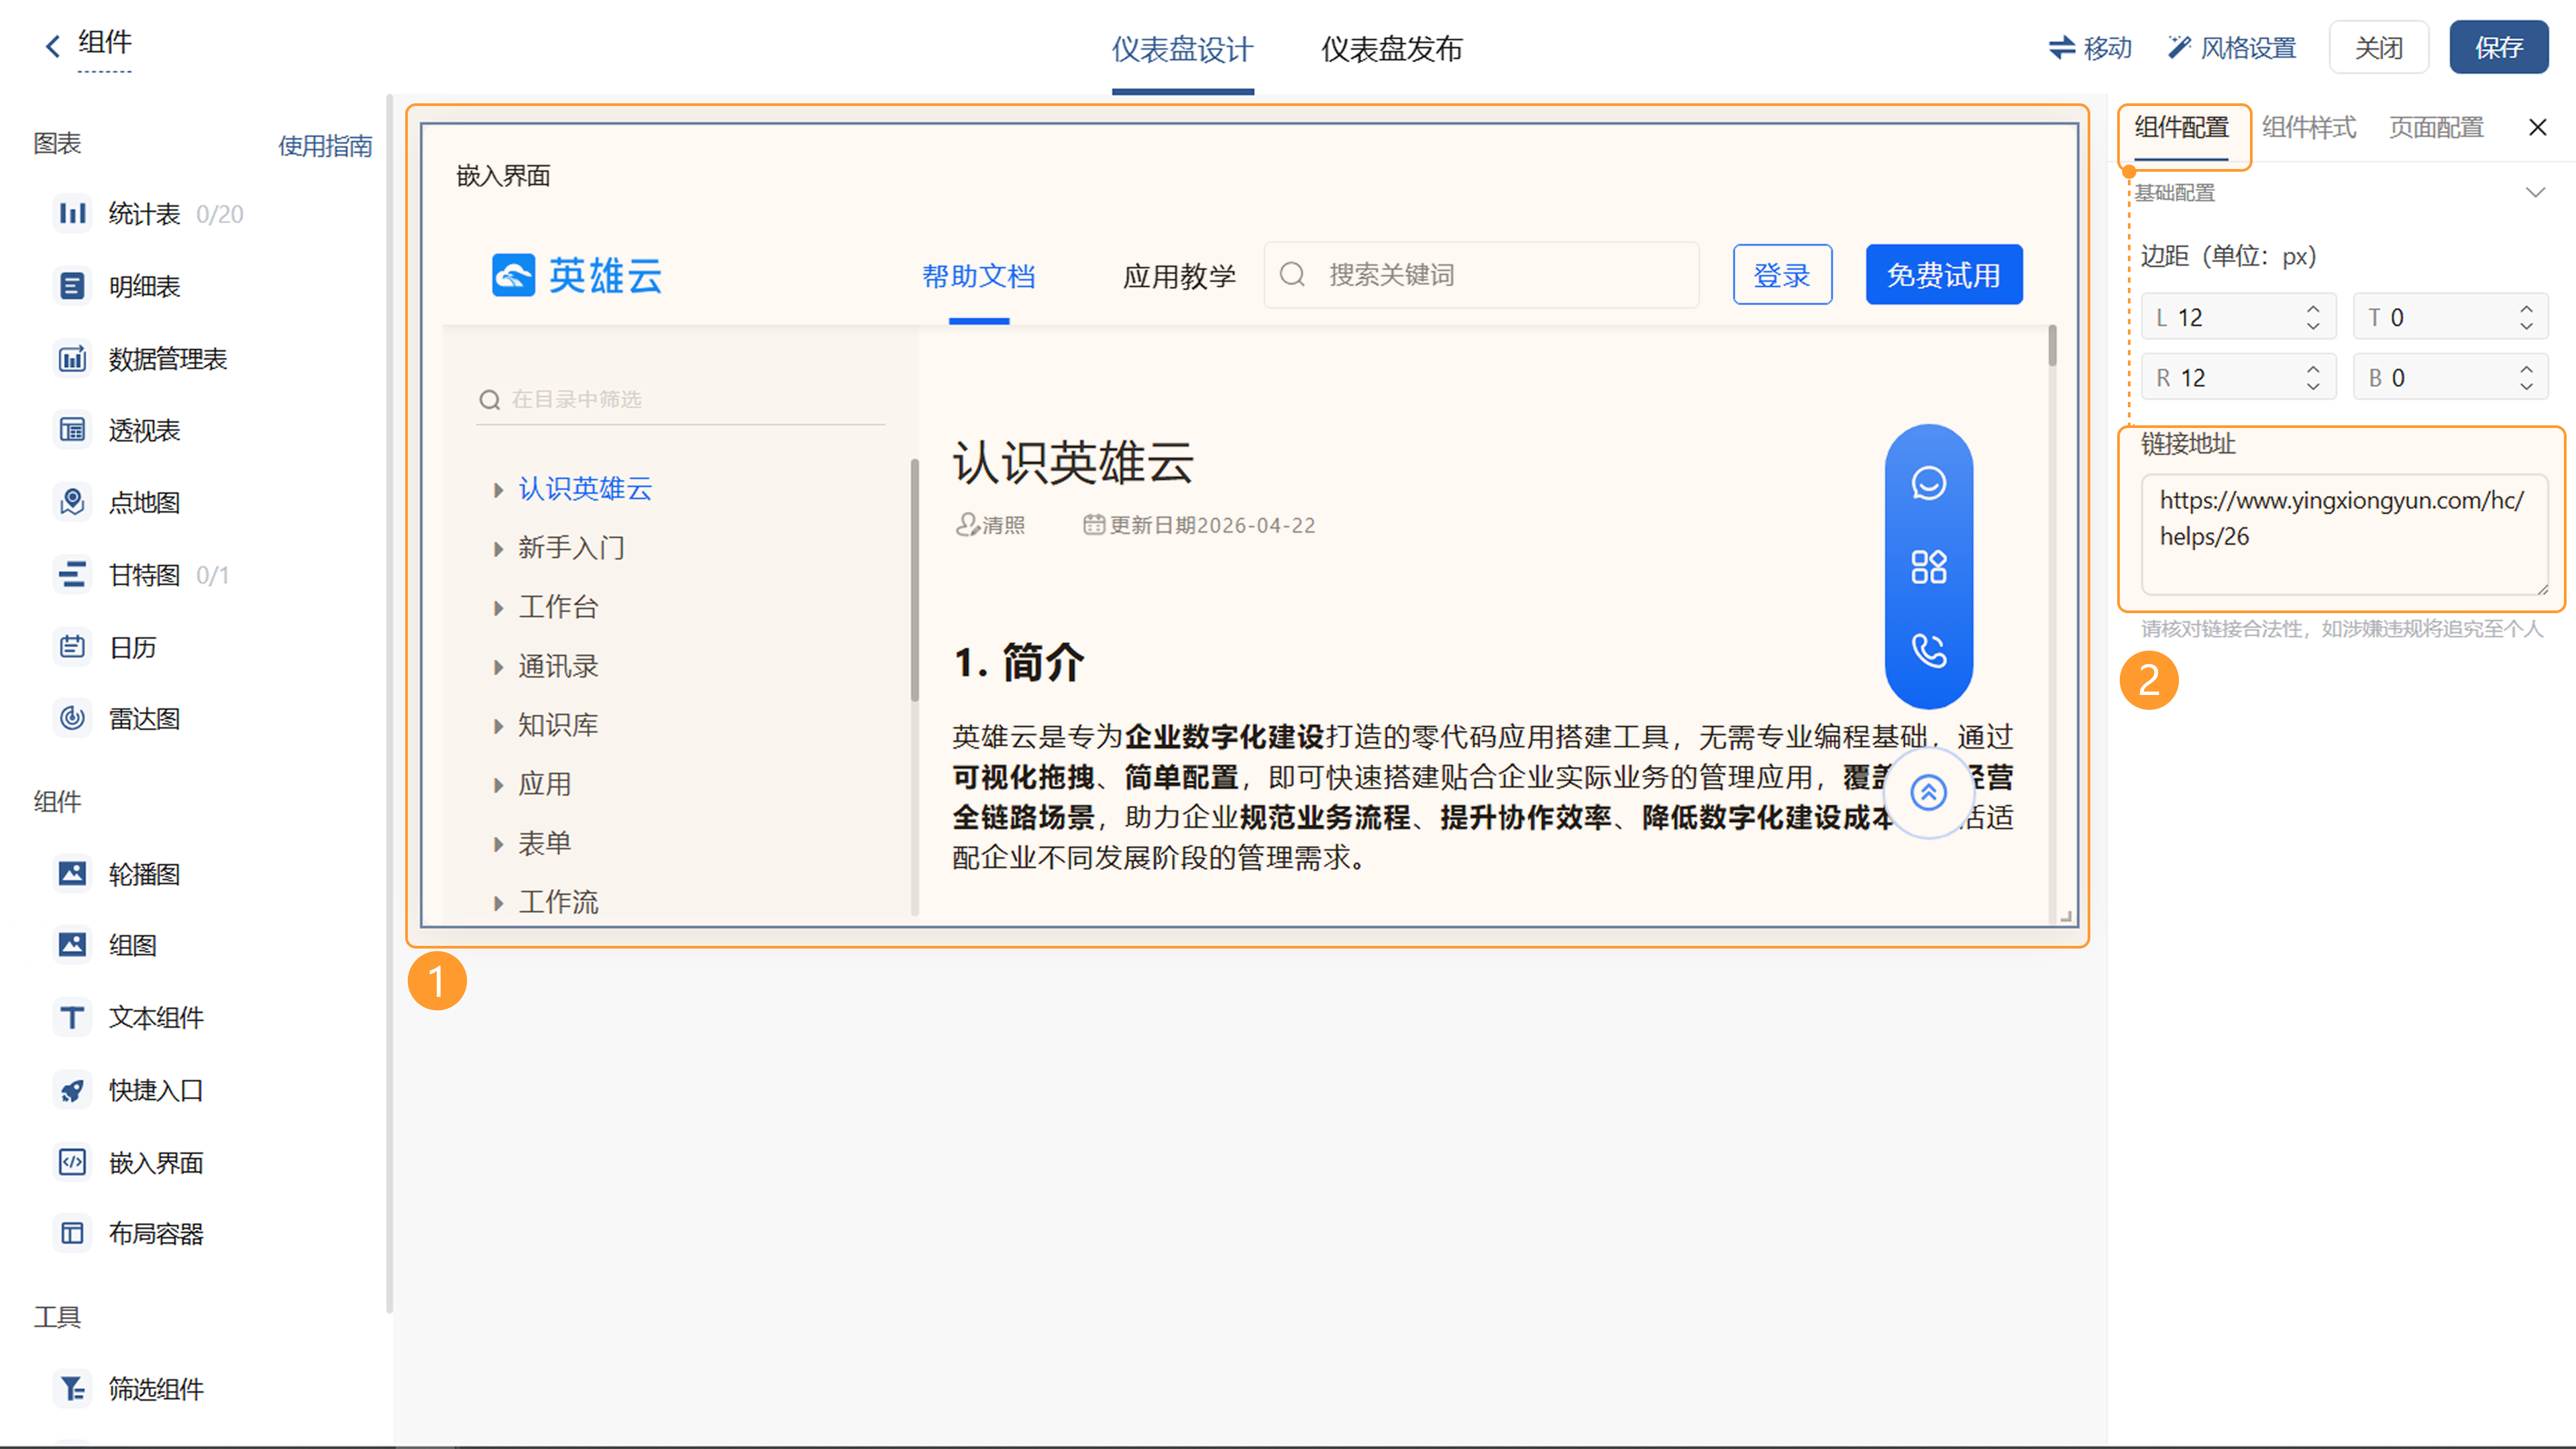Open the 应用教学 tab
This screenshot has width=2576, height=1449.
pyautogui.click(x=1179, y=276)
